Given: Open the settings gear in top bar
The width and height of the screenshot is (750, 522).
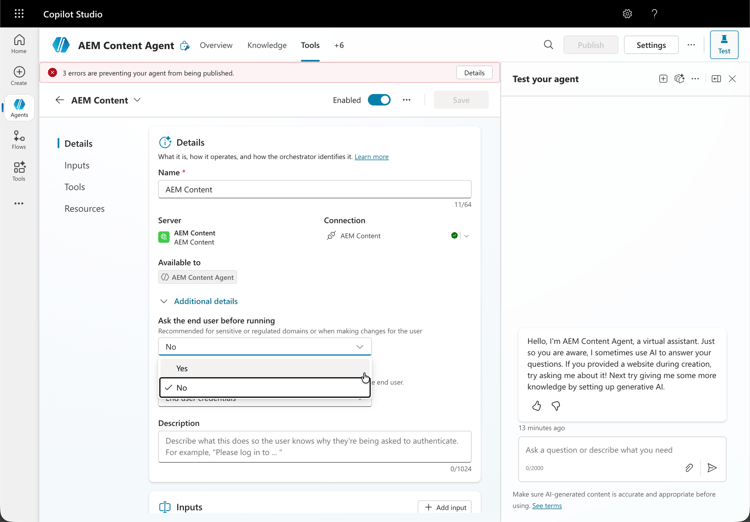Looking at the screenshot, I should (x=627, y=14).
